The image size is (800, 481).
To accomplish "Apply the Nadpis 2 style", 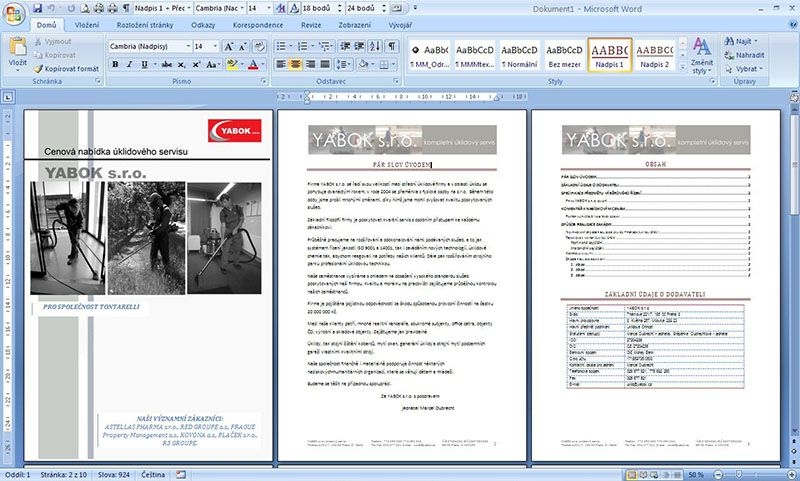I will [654, 55].
